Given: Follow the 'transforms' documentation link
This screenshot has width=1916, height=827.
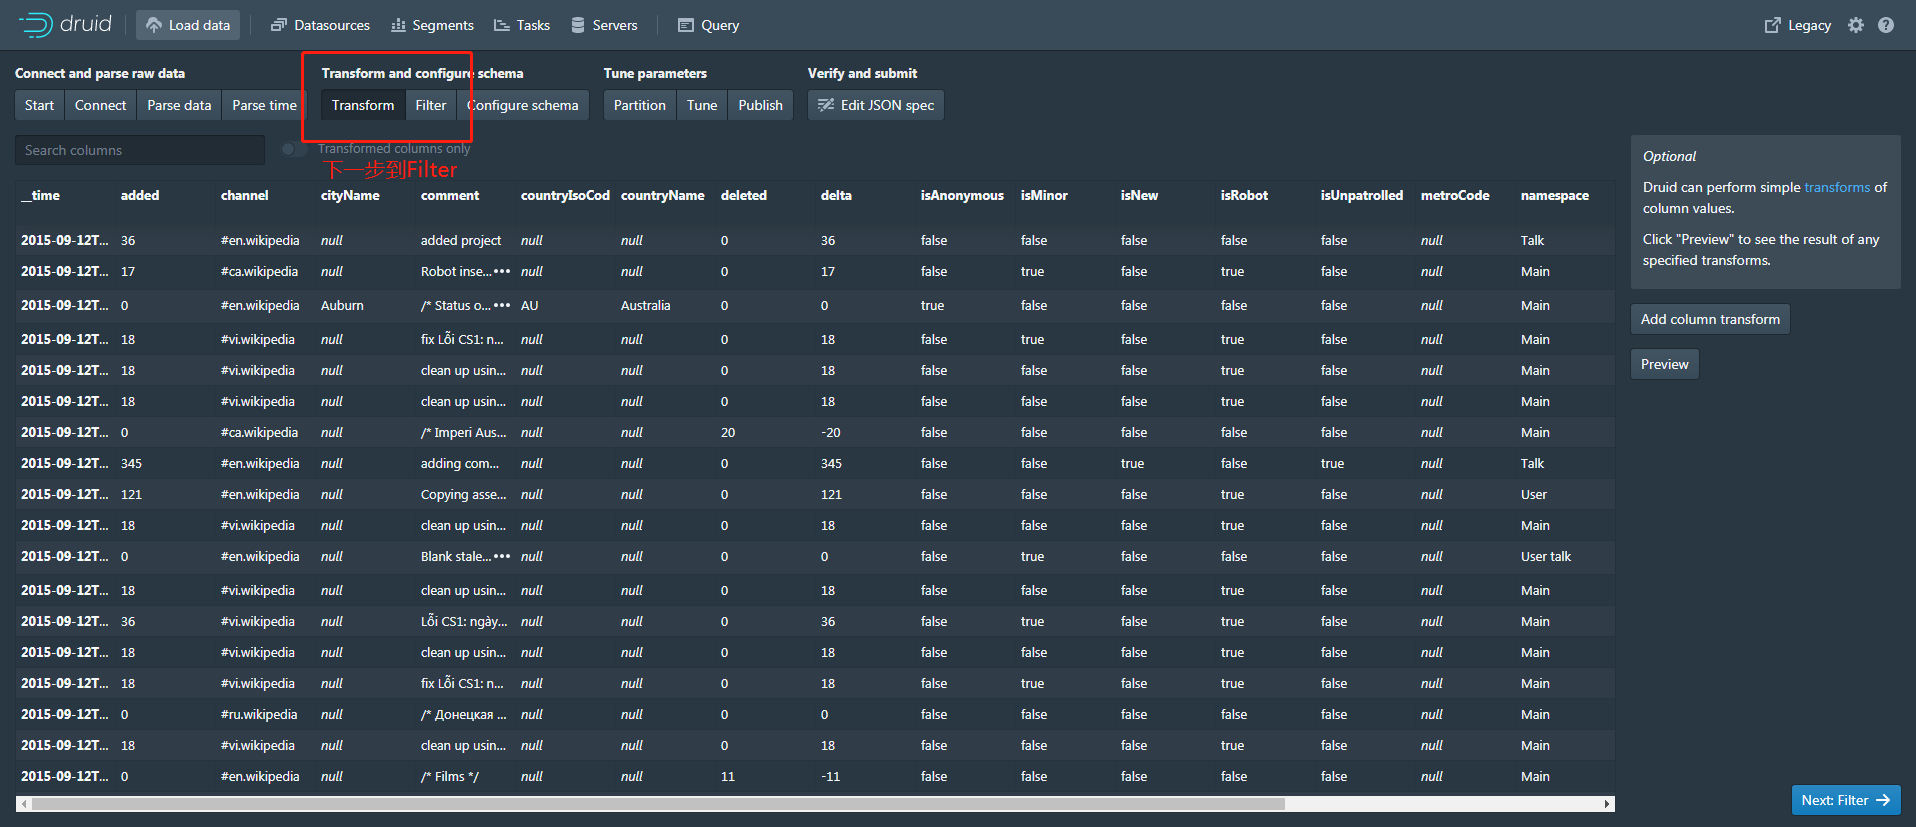Looking at the screenshot, I should [1837, 187].
